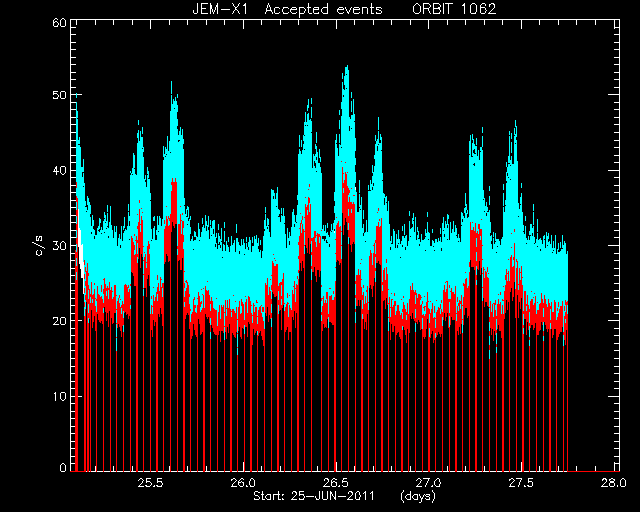
Task: Click the 27.5 label on x-axis
Action: point(521,483)
